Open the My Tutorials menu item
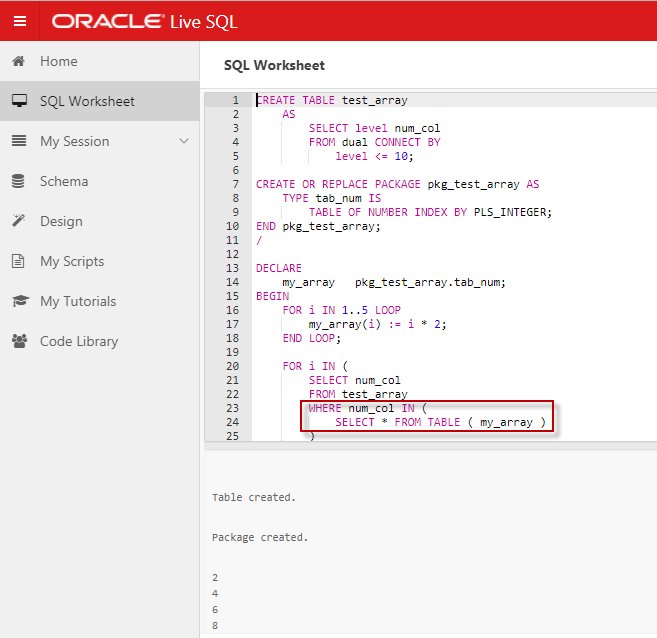657x638 pixels. click(100, 301)
